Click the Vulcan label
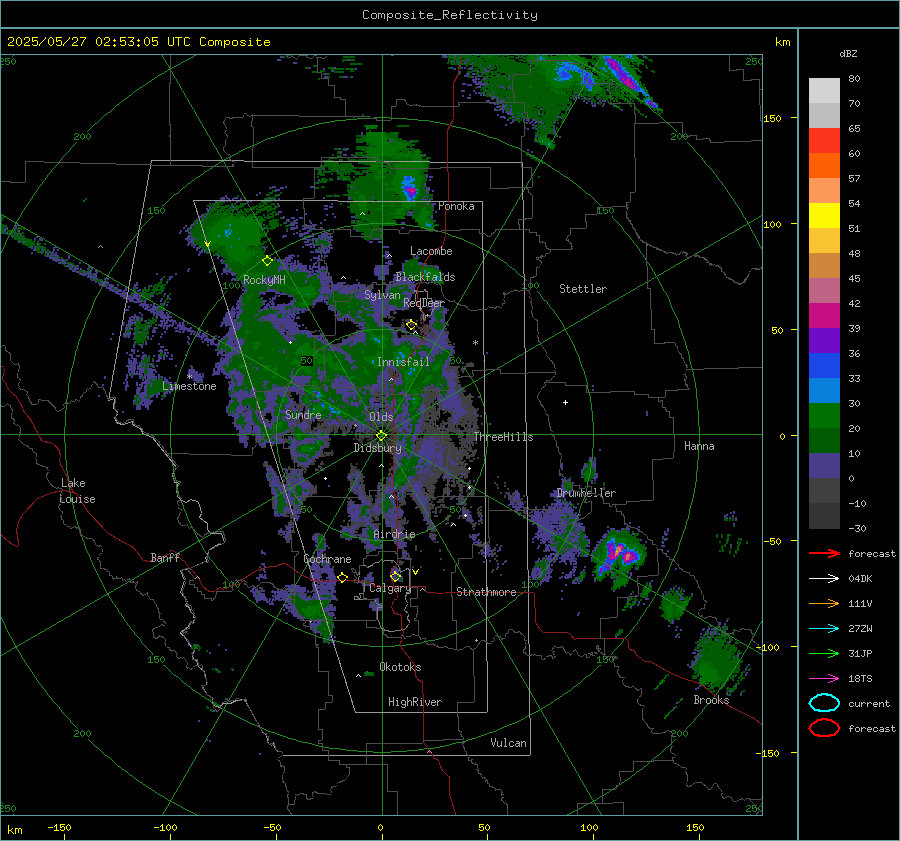This screenshot has width=900, height=841. [508, 743]
